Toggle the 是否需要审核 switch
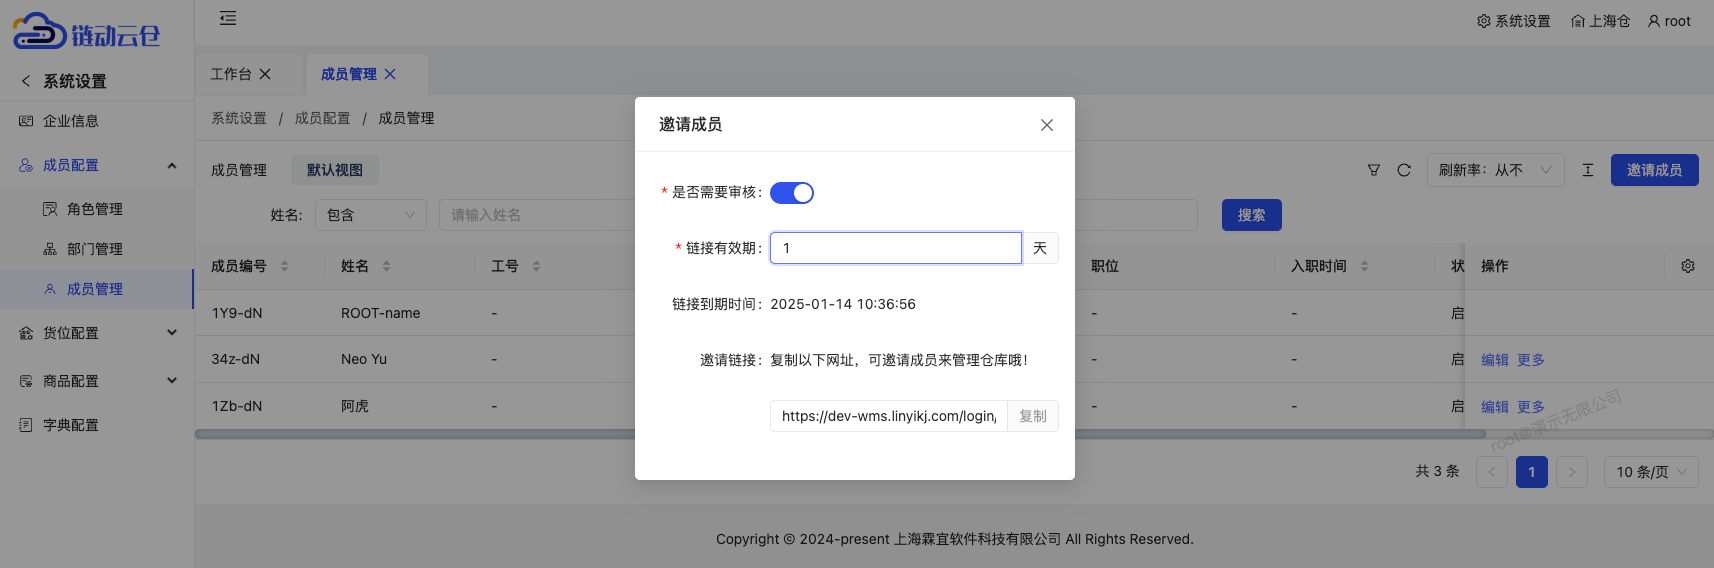Viewport: 1714px width, 568px height. (x=792, y=193)
